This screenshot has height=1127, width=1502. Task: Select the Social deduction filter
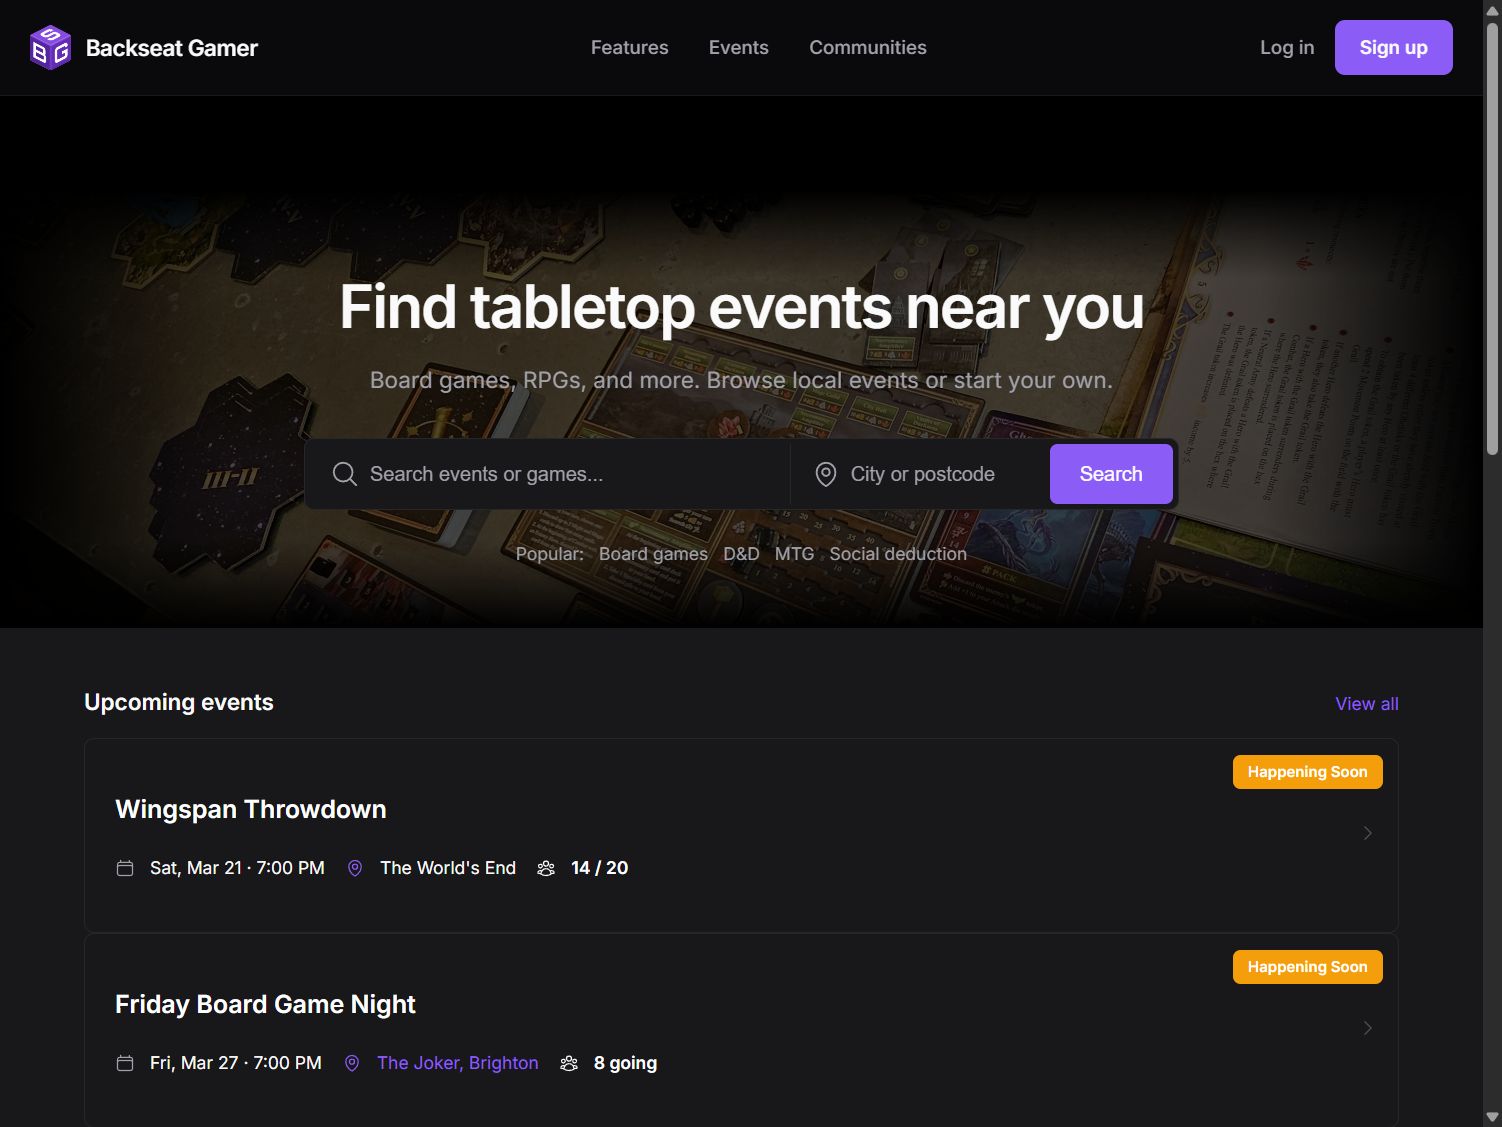coord(897,553)
